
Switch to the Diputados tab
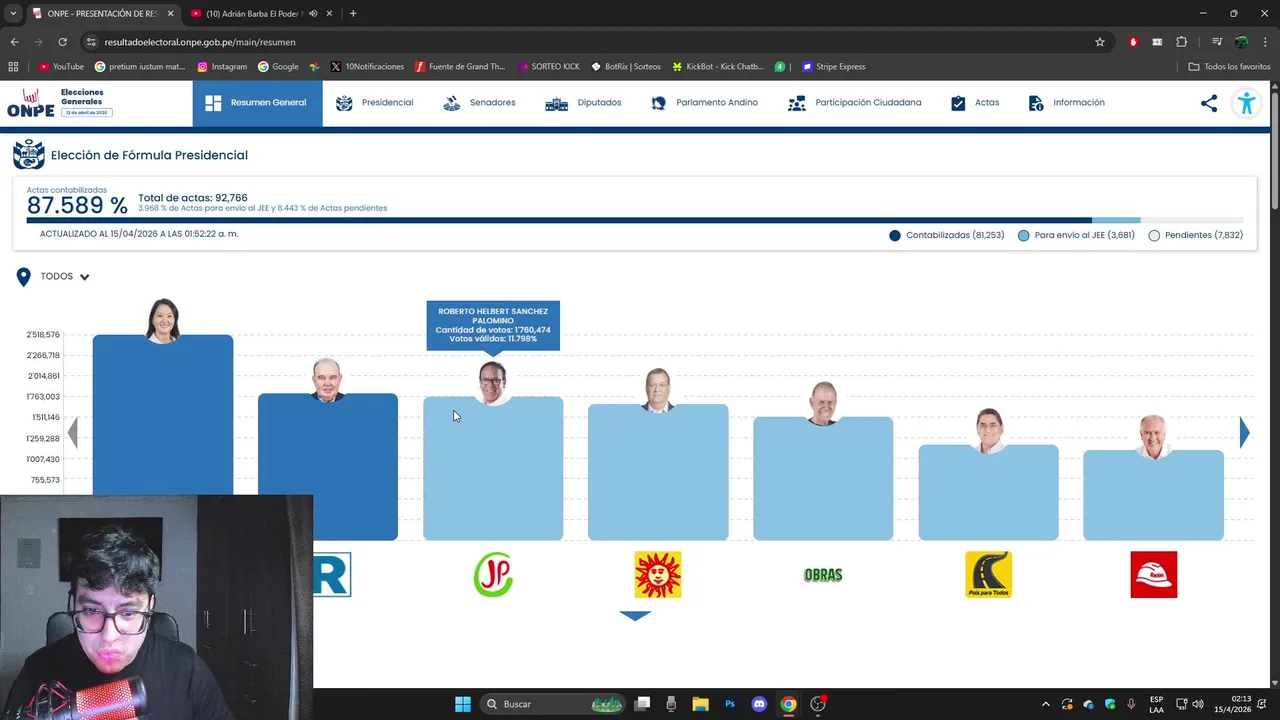(583, 103)
